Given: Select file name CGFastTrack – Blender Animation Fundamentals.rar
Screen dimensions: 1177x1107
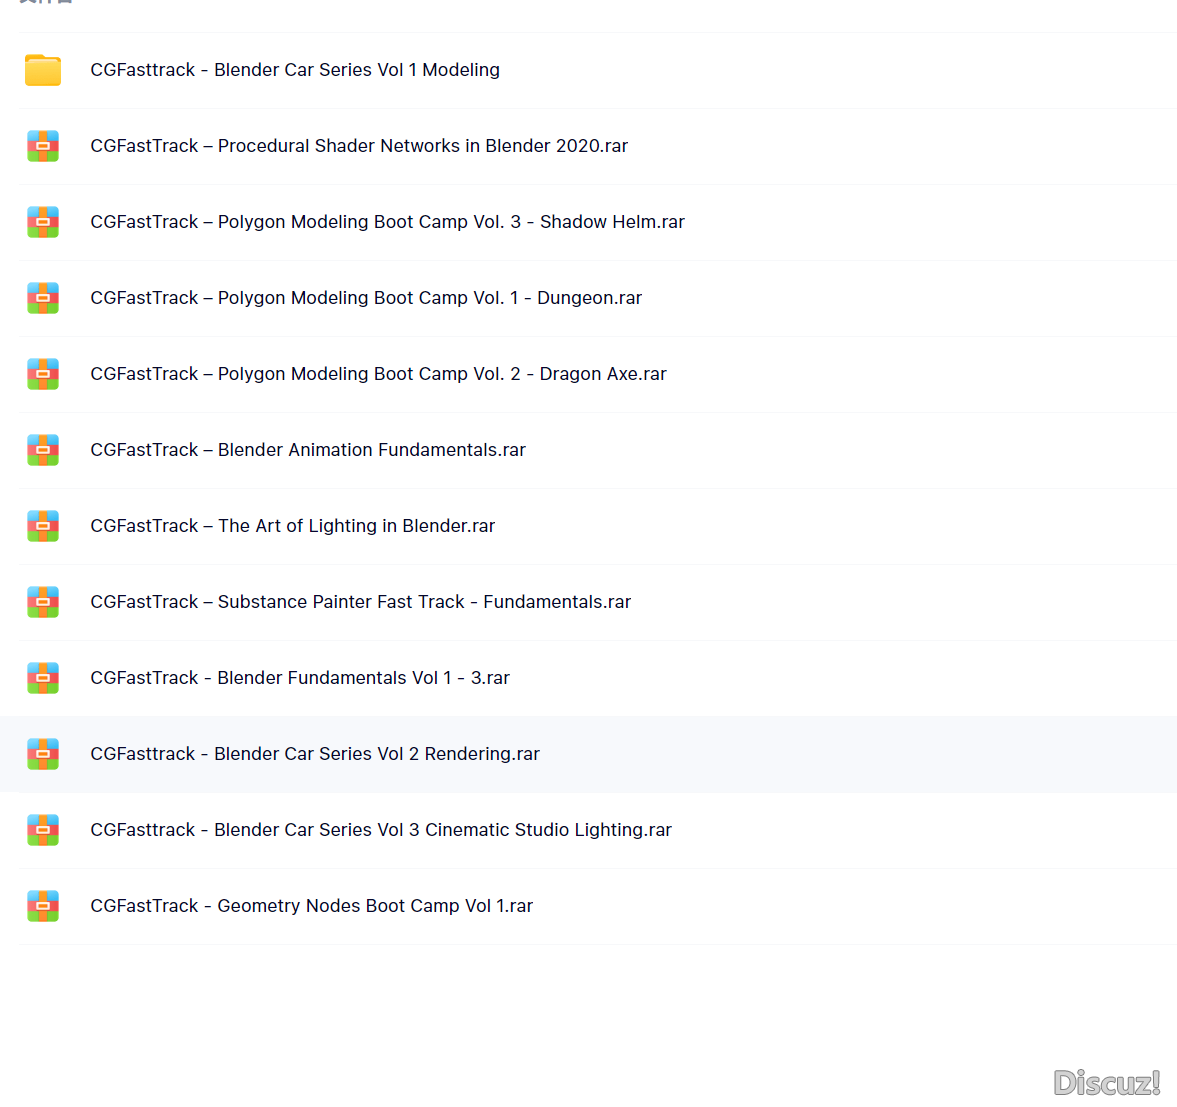Looking at the screenshot, I should click(308, 450).
